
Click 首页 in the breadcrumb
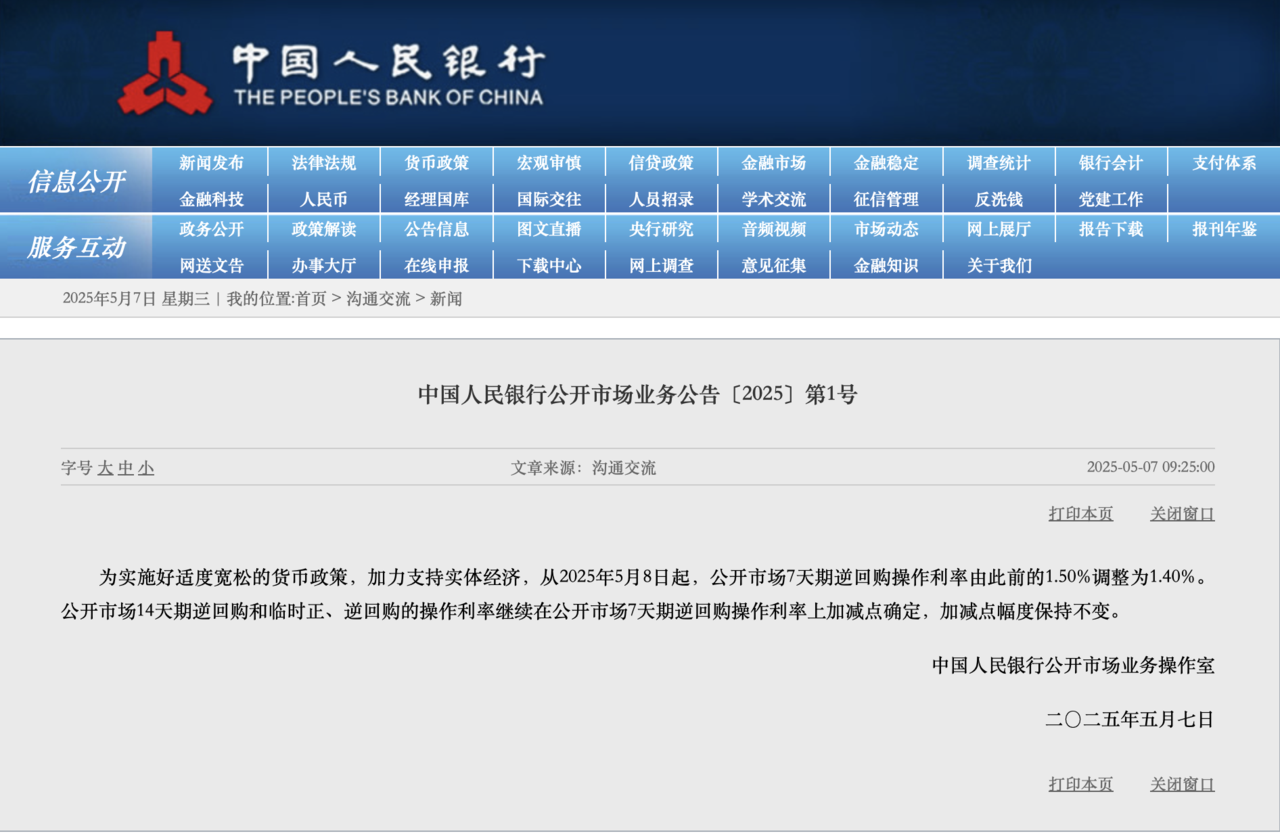tap(311, 298)
